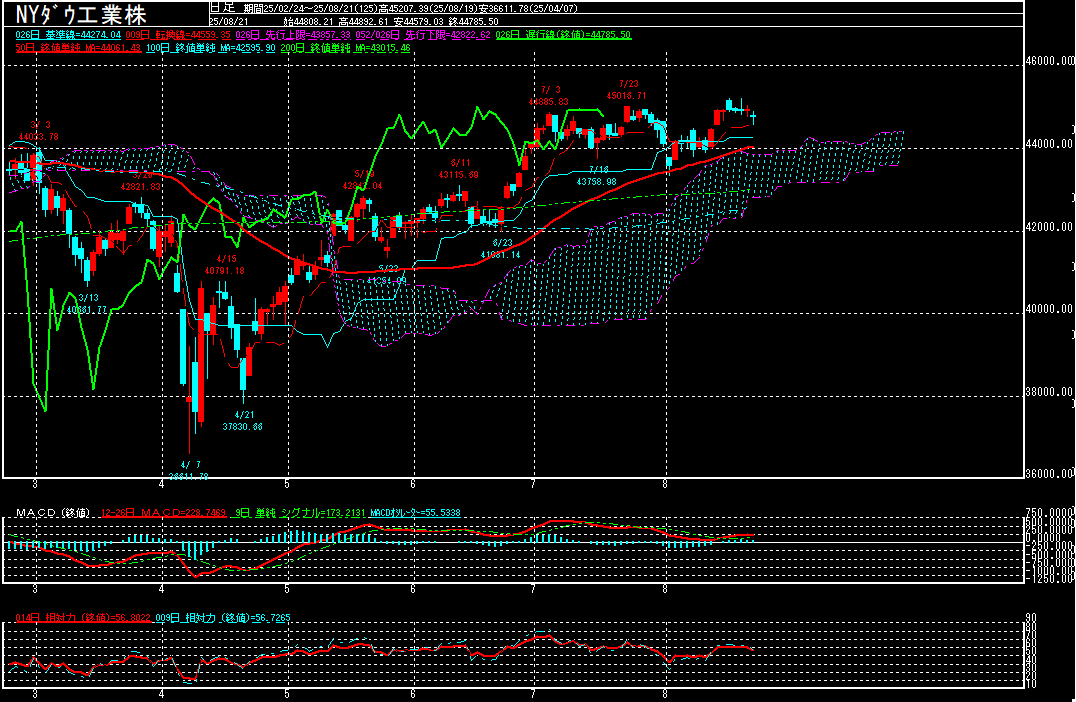Click the 6/23 low label 41981.14
Viewport: 1076px width, 702px height.
[500, 255]
